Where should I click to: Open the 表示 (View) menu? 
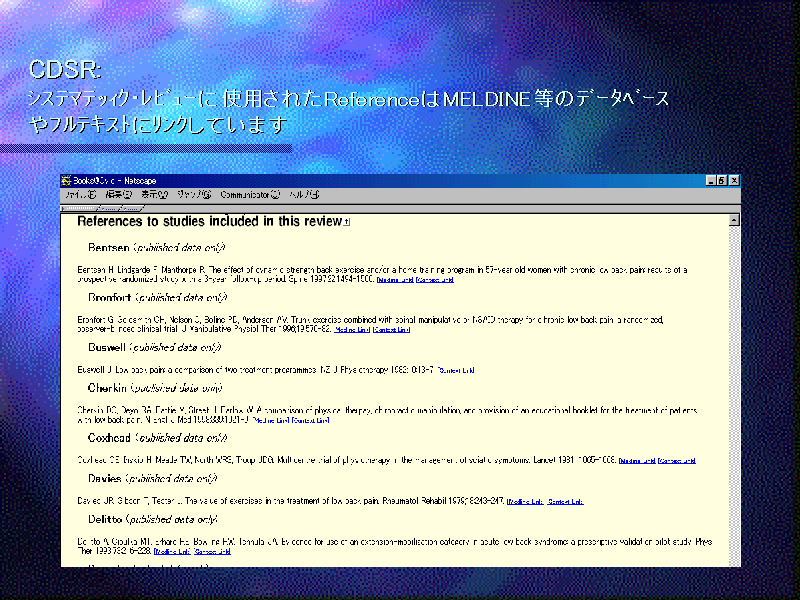pos(153,195)
